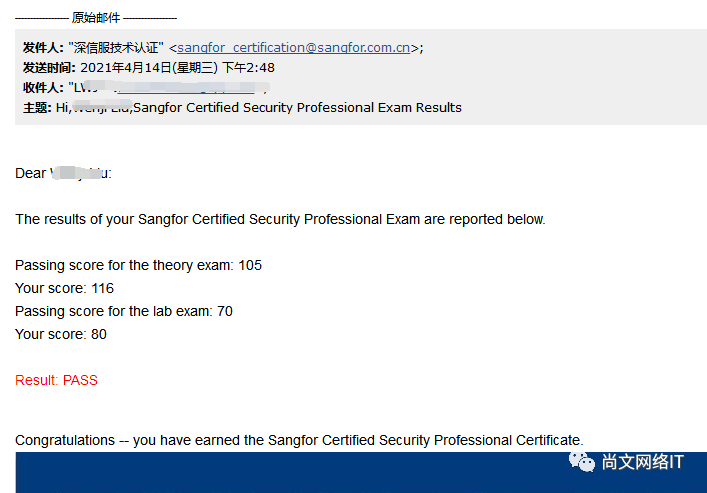Click the Congratulations certificate sentence
Viewport: 707px width, 493px height.
point(299,440)
